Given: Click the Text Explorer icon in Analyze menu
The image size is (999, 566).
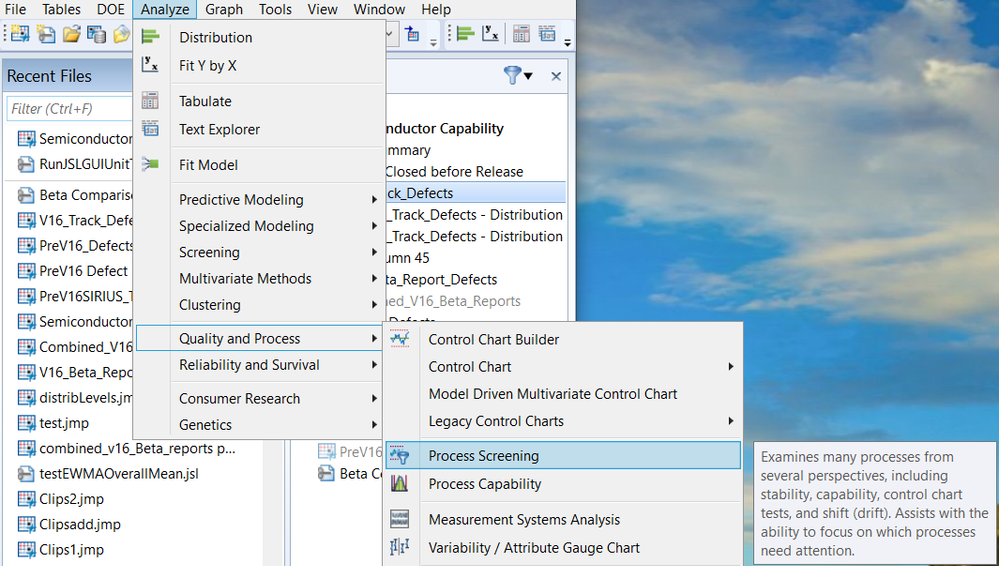Looking at the screenshot, I should (150, 129).
